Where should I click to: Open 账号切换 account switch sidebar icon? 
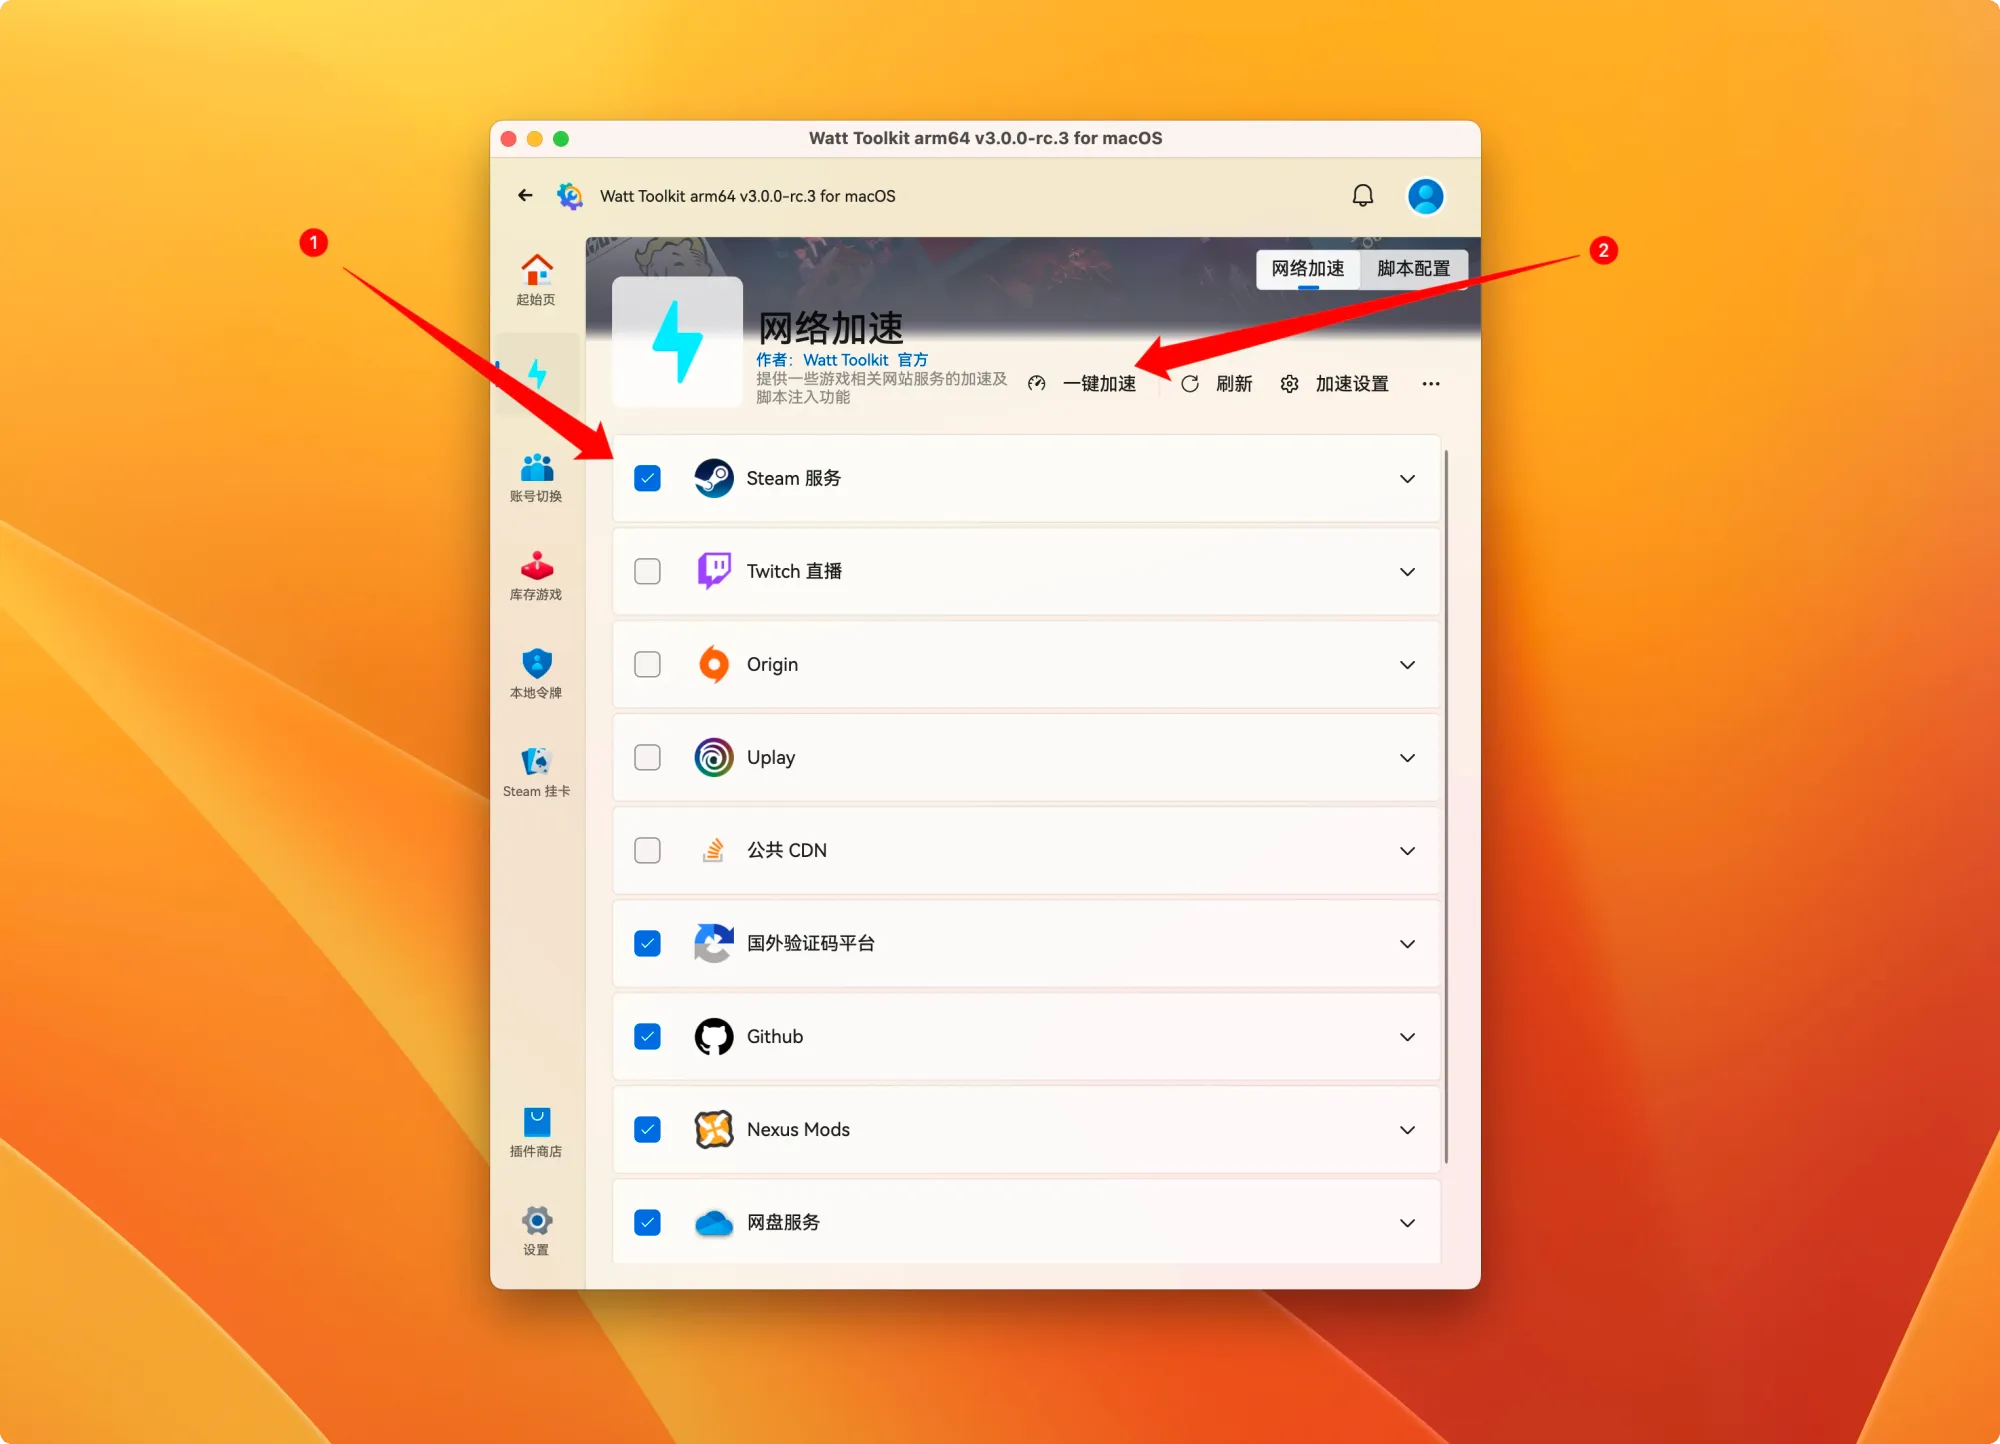(536, 477)
